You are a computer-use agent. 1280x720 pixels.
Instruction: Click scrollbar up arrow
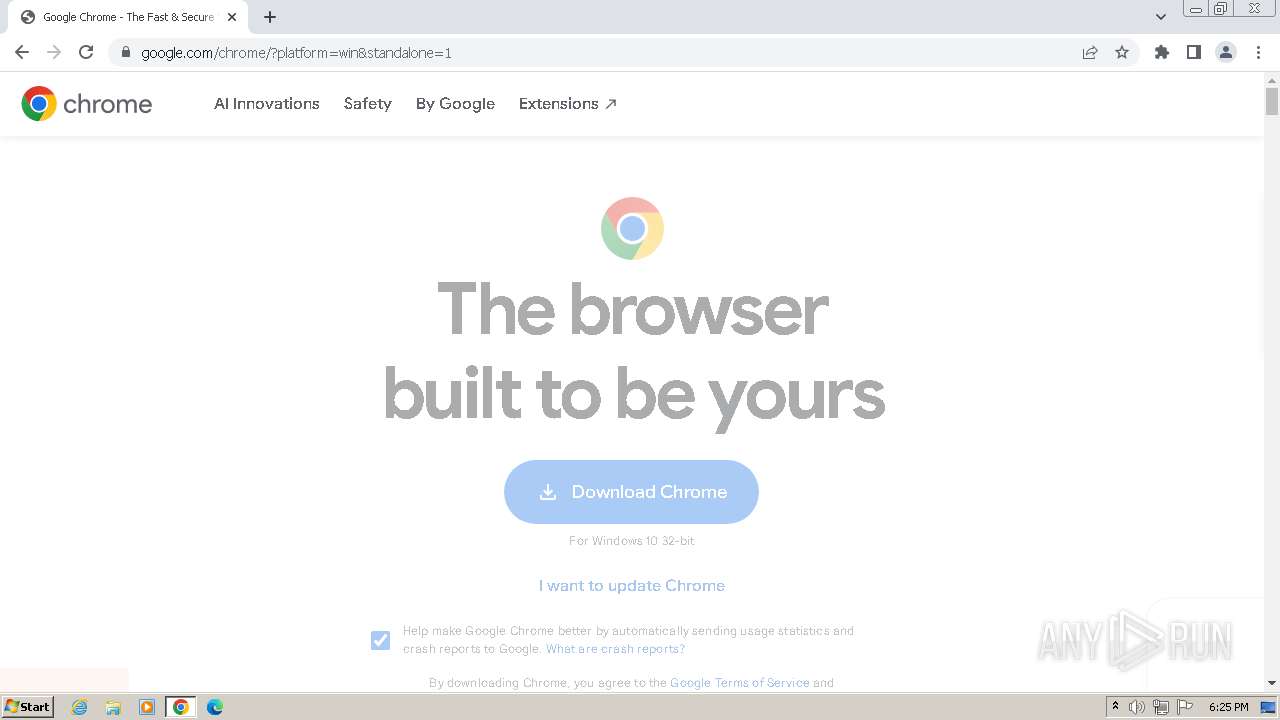click(1272, 79)
